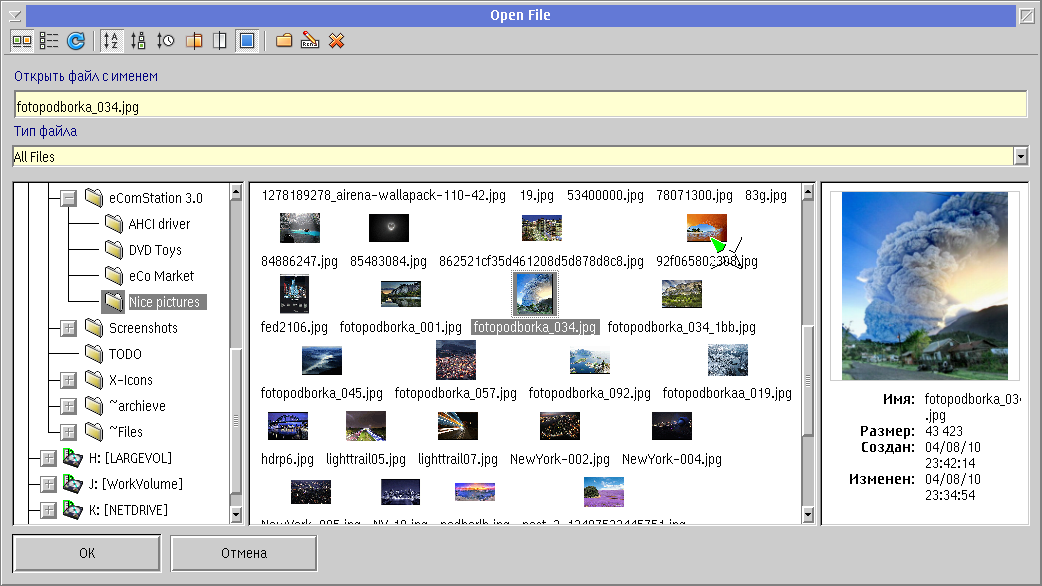
Task: Sort files by date and time
Action: pyautogui.click(x=166, y=41)
